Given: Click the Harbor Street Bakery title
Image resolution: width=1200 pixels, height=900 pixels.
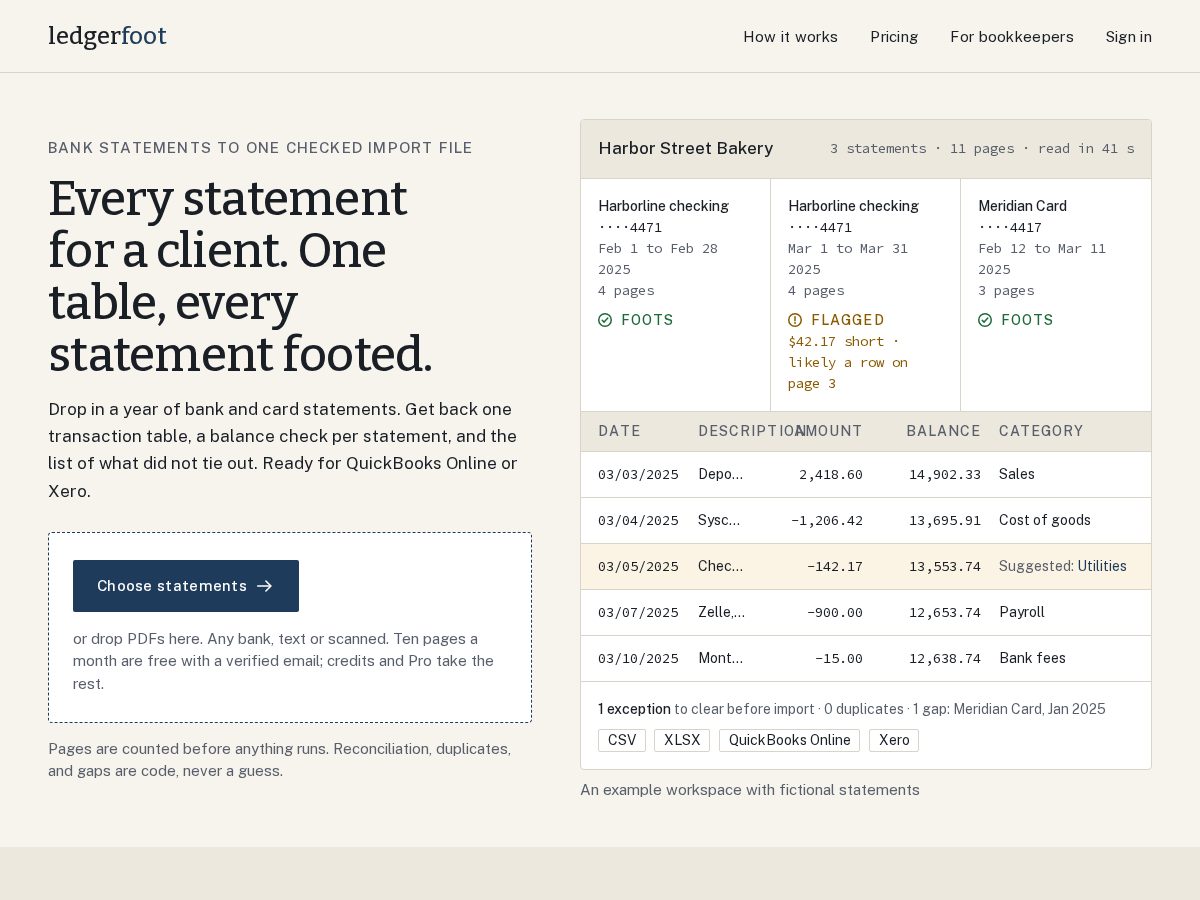Looking at the screenshot, I should pyautogui.click(x=686, y=149).
